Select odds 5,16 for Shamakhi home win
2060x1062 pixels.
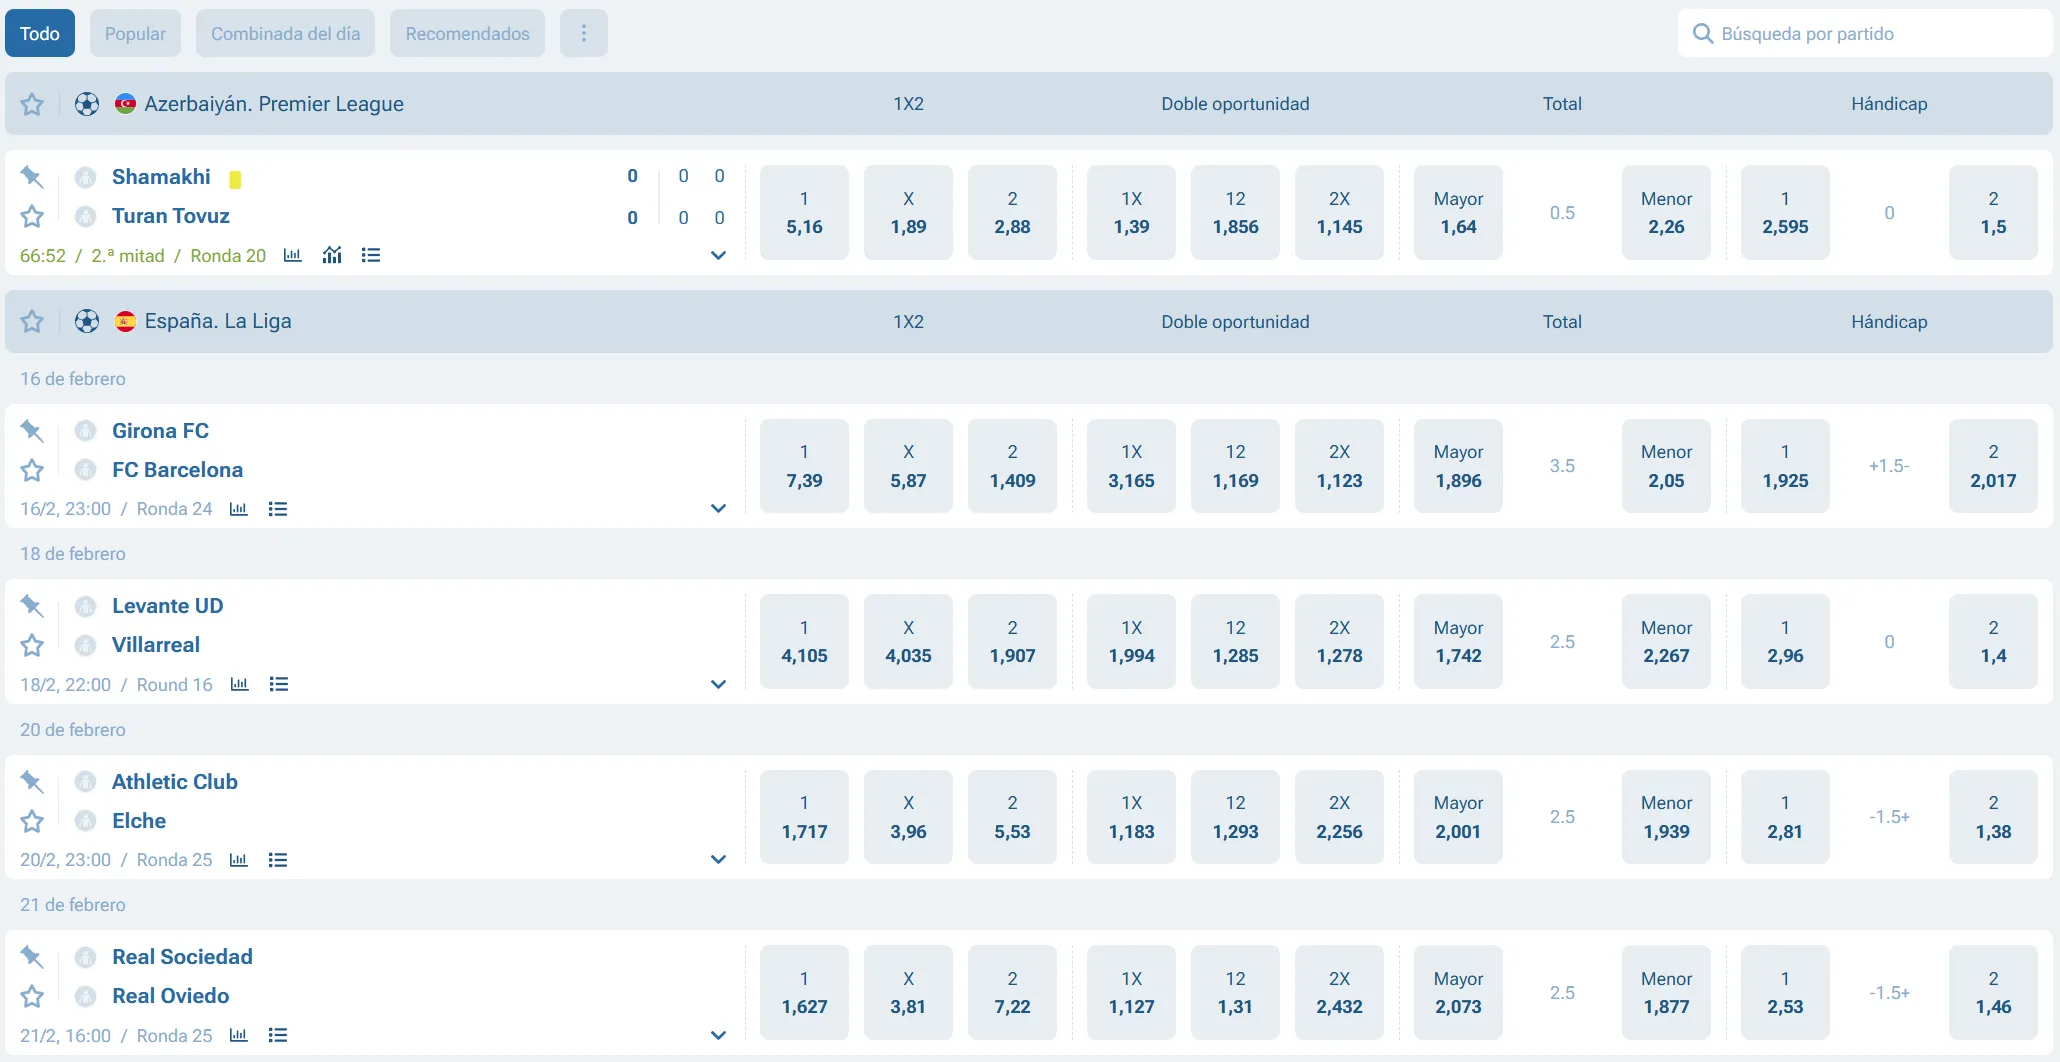804,212
